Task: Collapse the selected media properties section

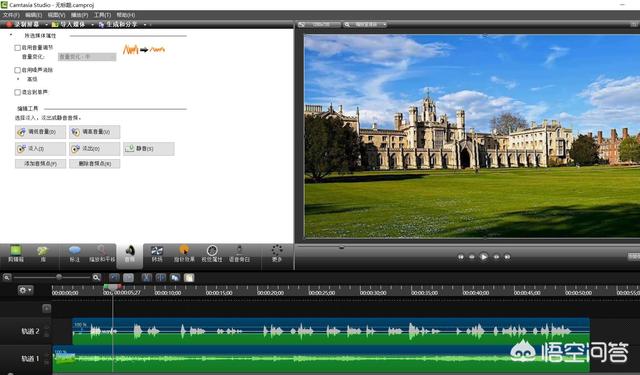Action: pyautogui.click(x=11, y=36)
